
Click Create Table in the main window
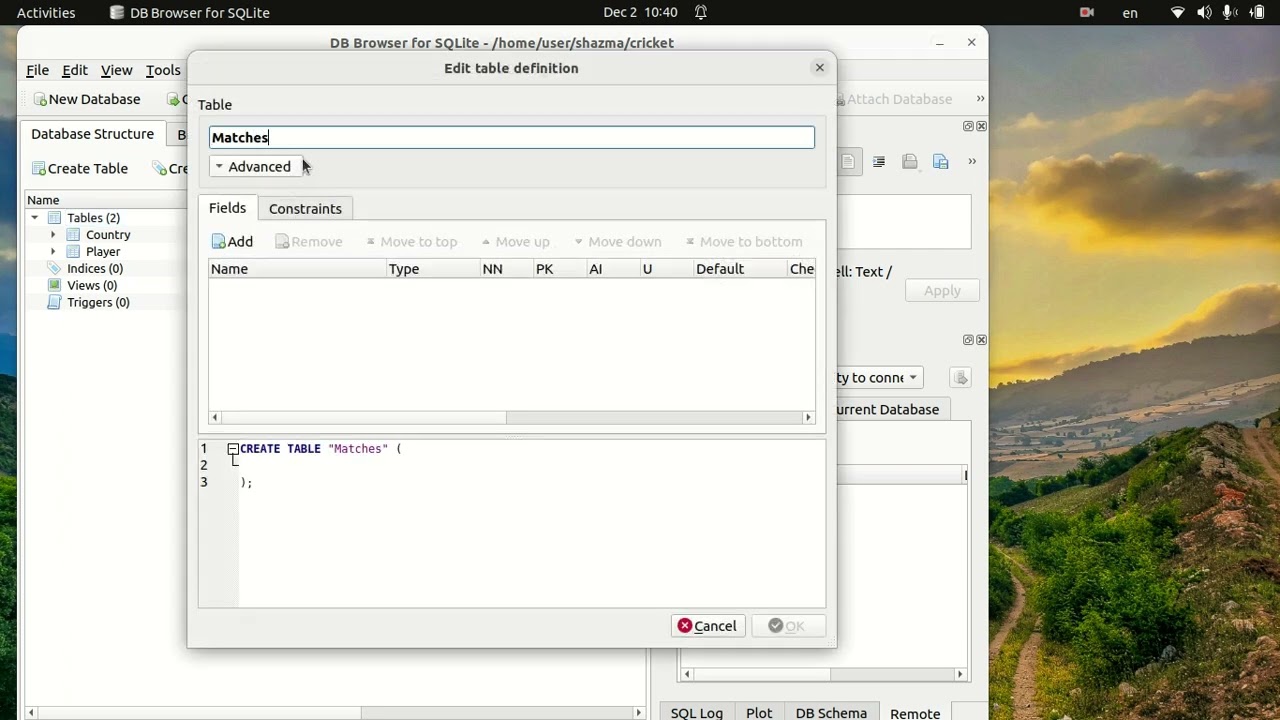tap(80, 168)
